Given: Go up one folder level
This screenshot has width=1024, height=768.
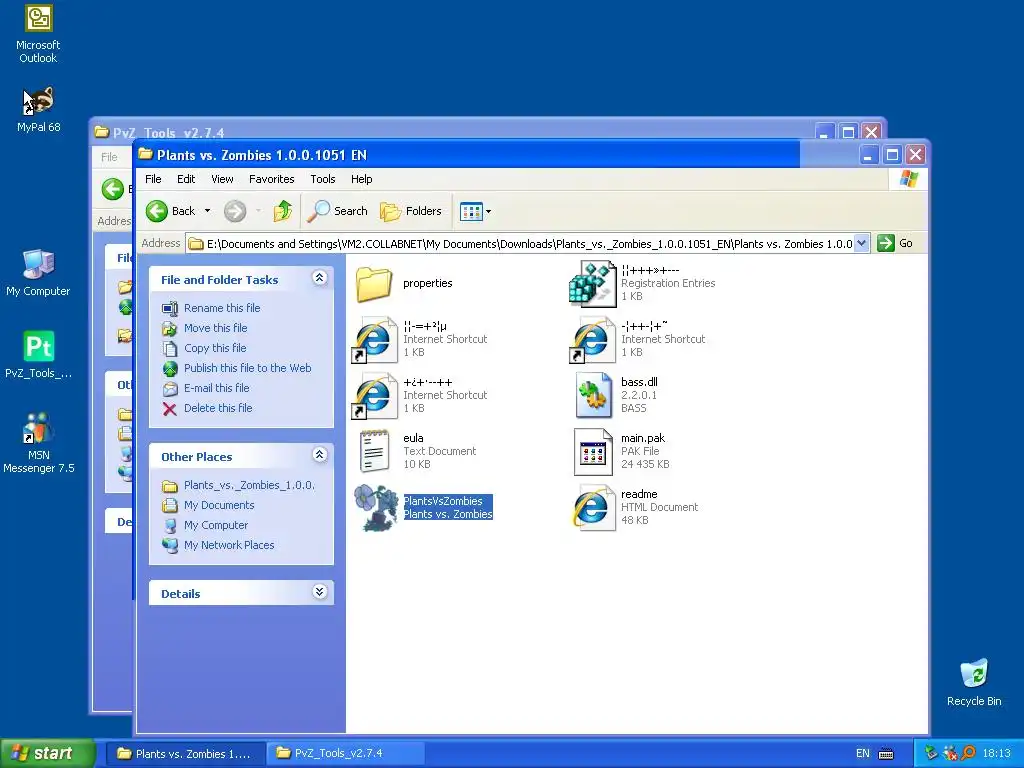Looking at the screenshot, I should pos(283,211).
